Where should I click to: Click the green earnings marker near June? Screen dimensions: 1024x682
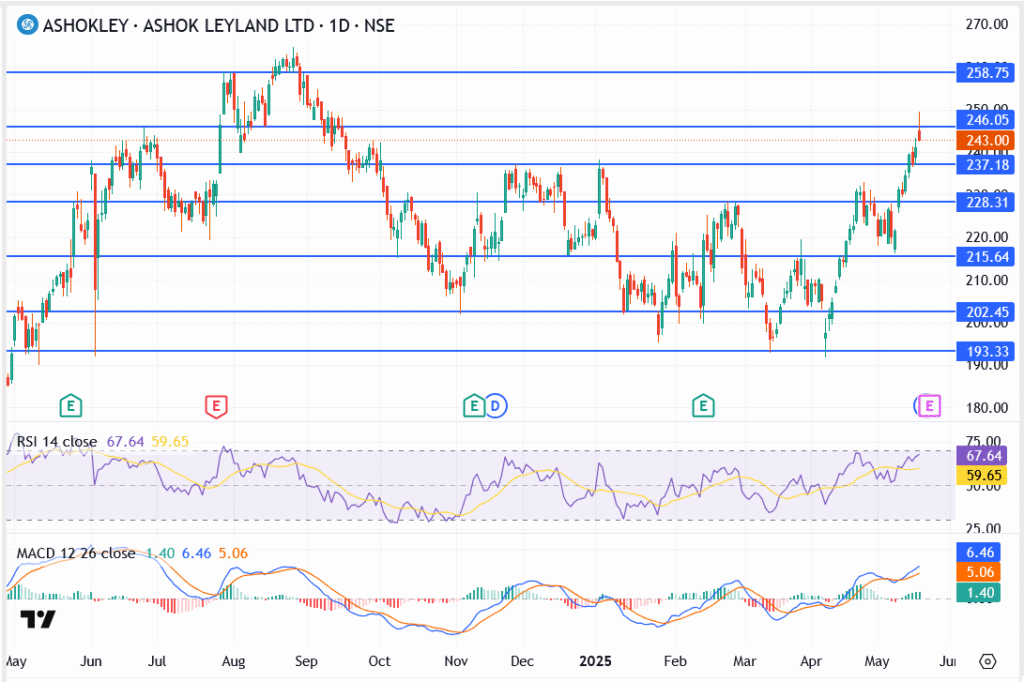70,405
